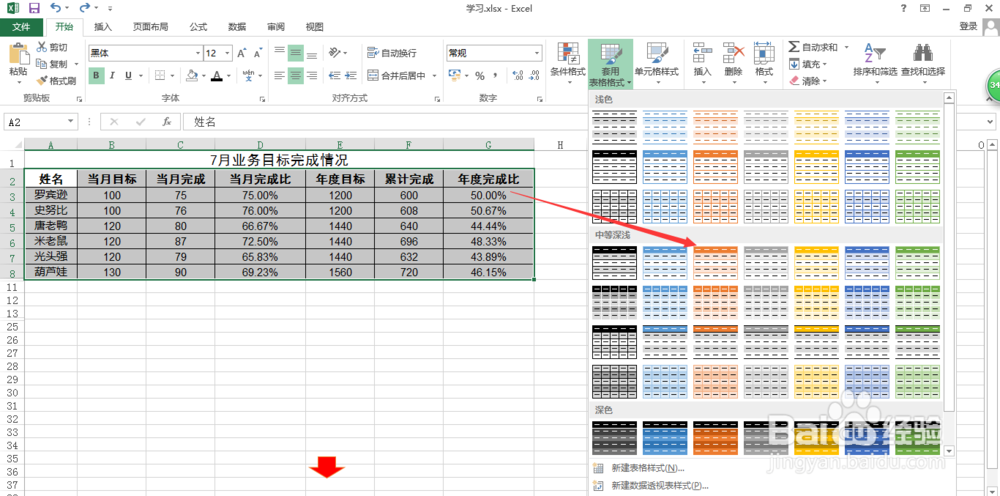Click the Save icon in quick access toolbar
Screen dimensions: 1000x496
click(x=34, y=8)
